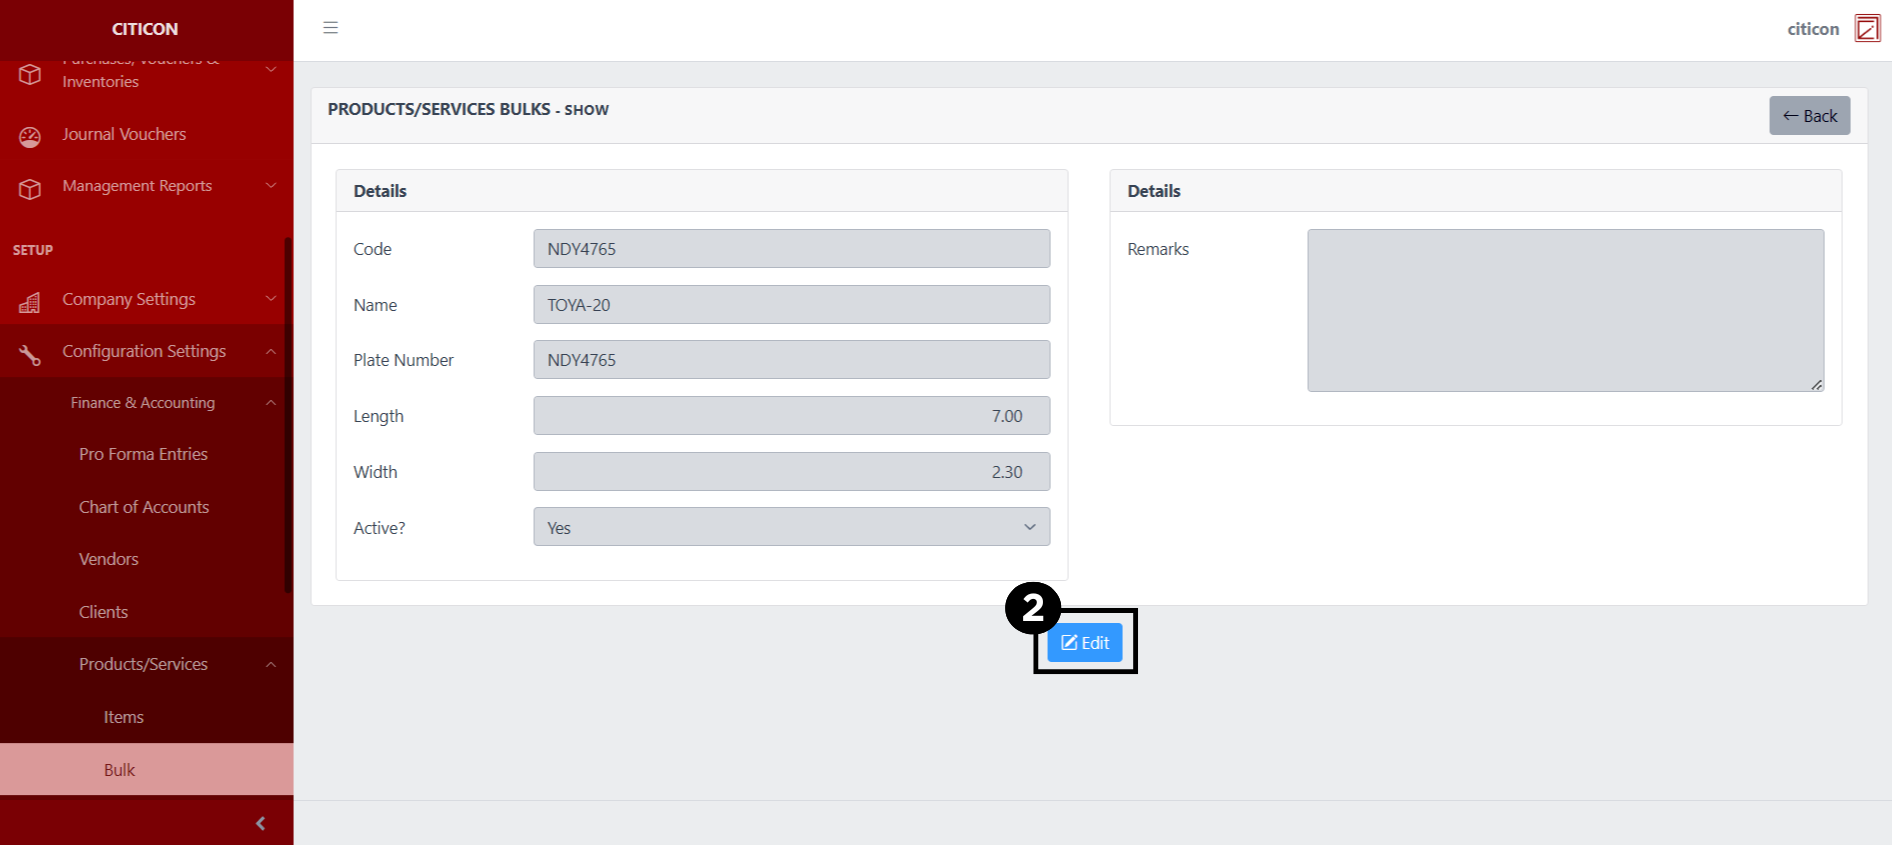The height and width of the screenshot is (845, 1892).
Task: Click the SETUP section label
Action: pyautogui.click(x=33, y=250)
